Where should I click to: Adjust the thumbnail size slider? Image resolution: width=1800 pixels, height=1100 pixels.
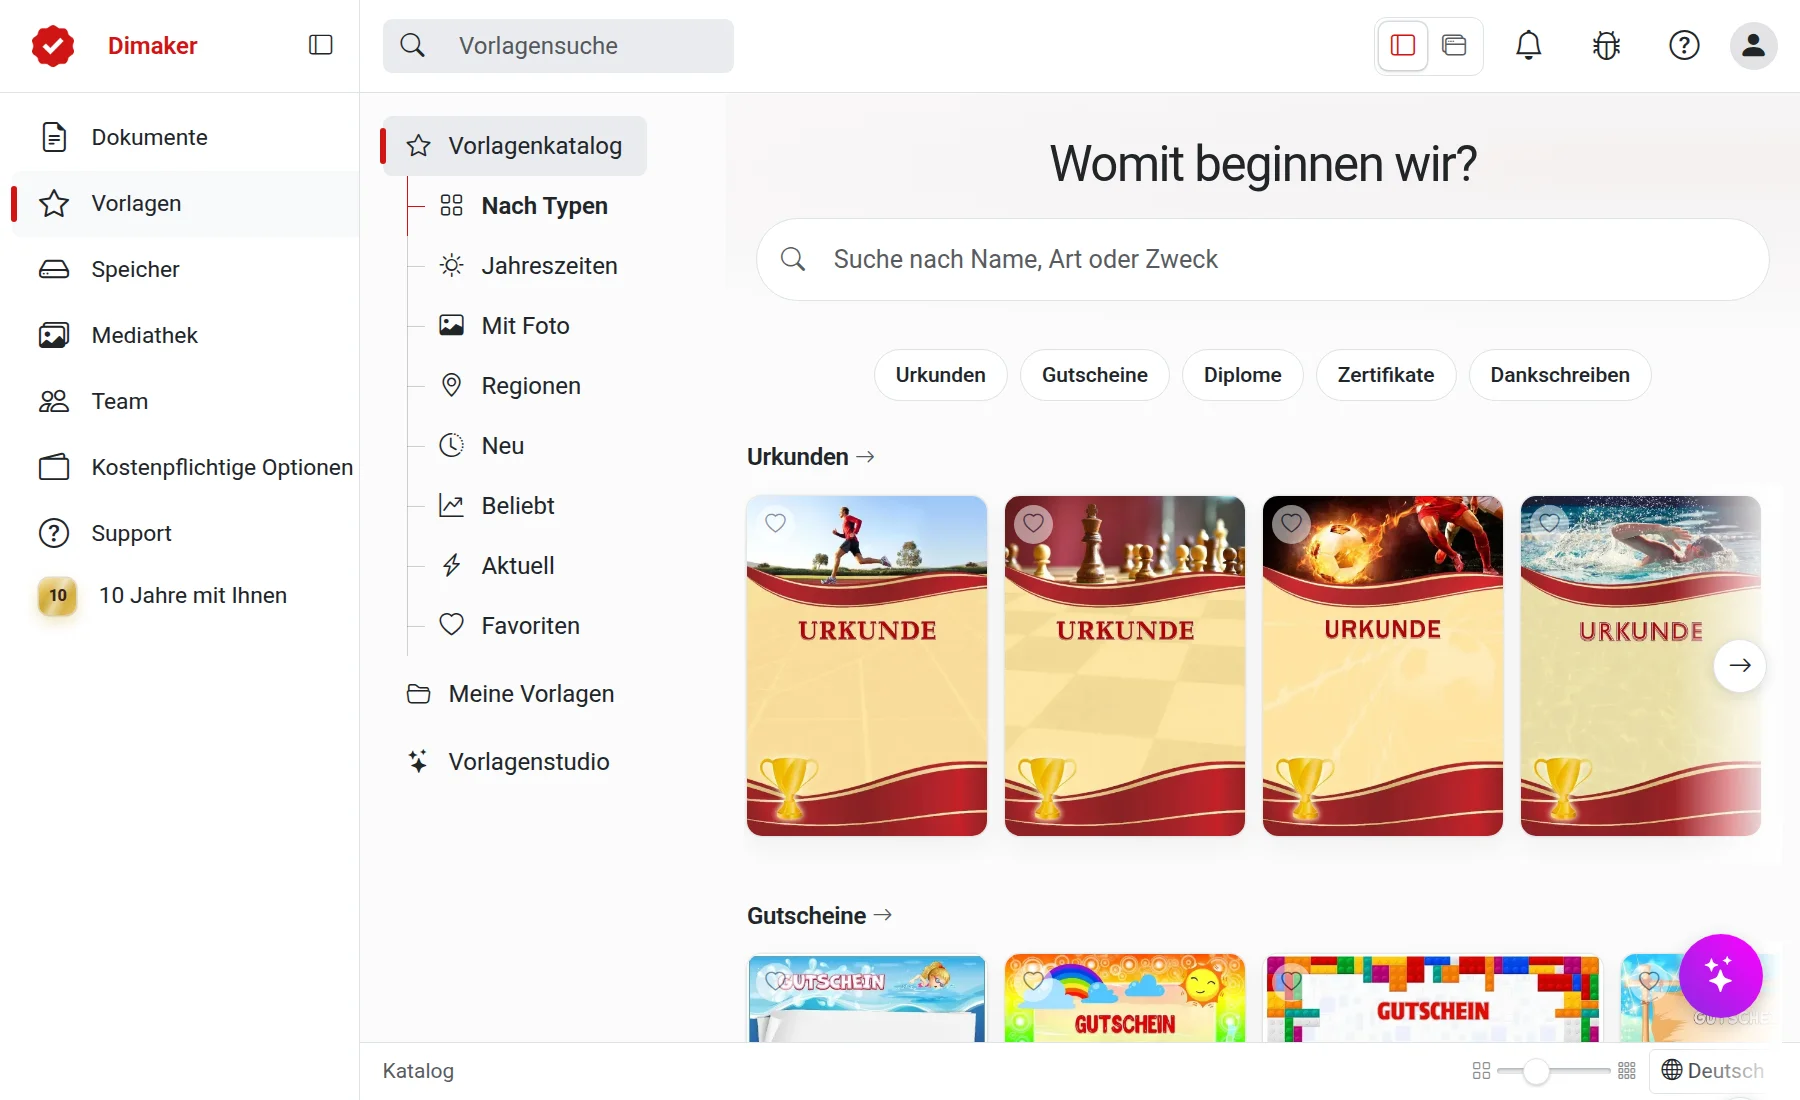[1536, 1071]
